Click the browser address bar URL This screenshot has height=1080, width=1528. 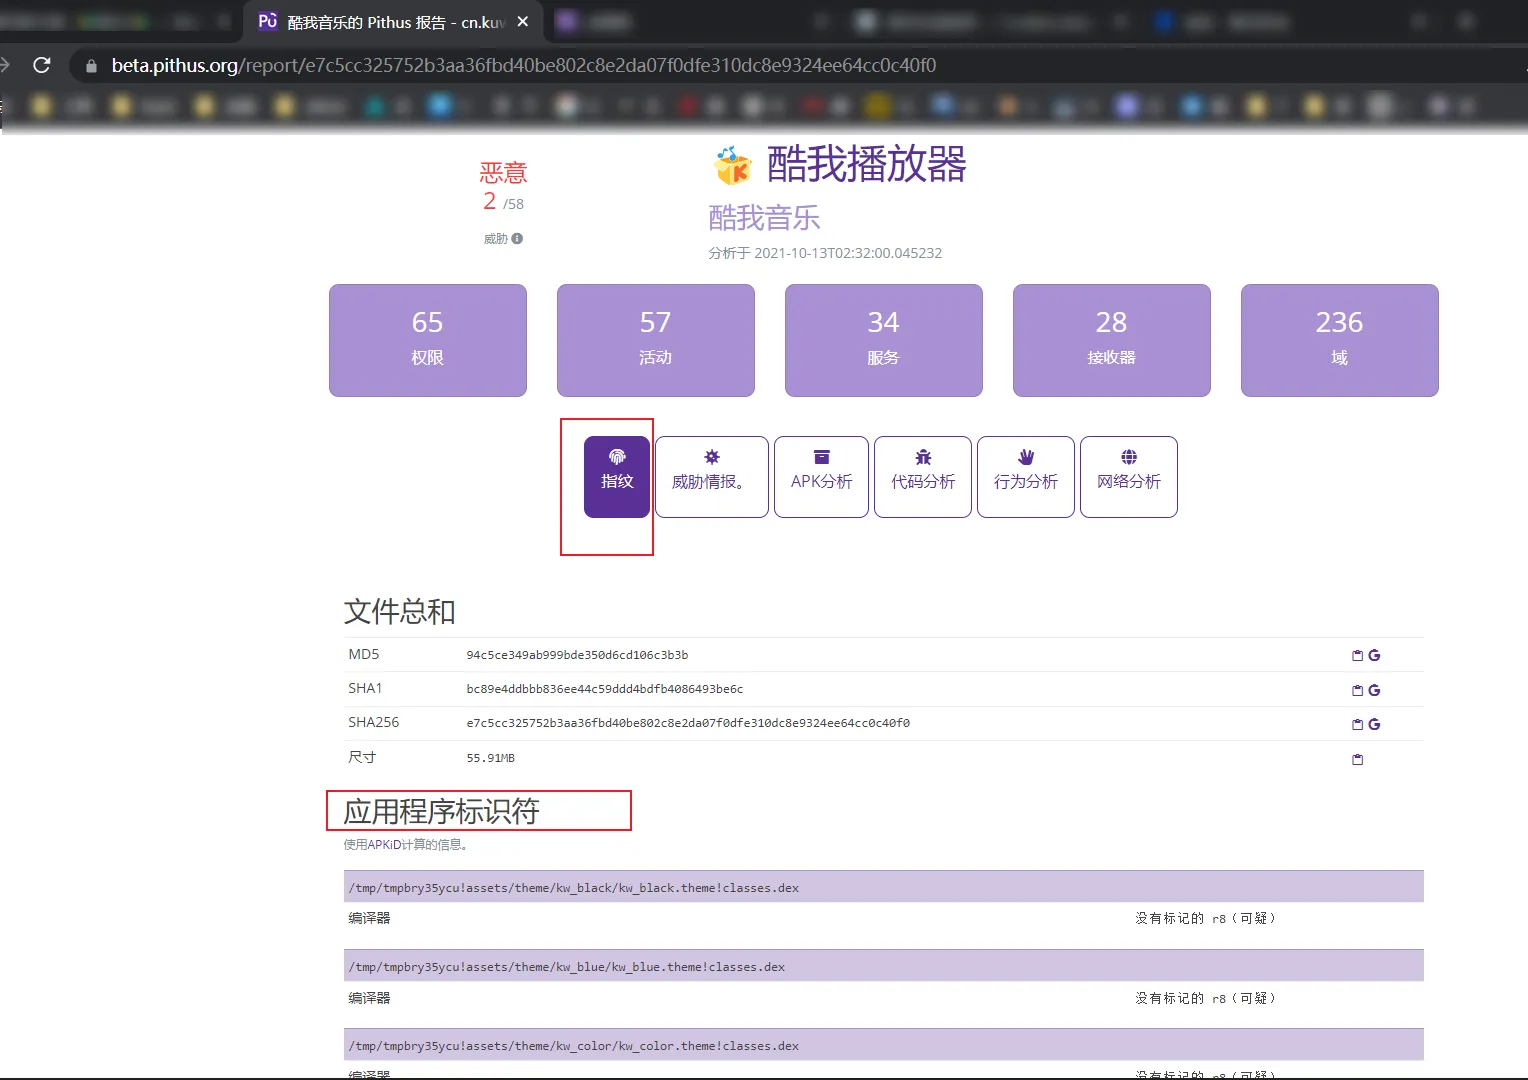(523, 65)
